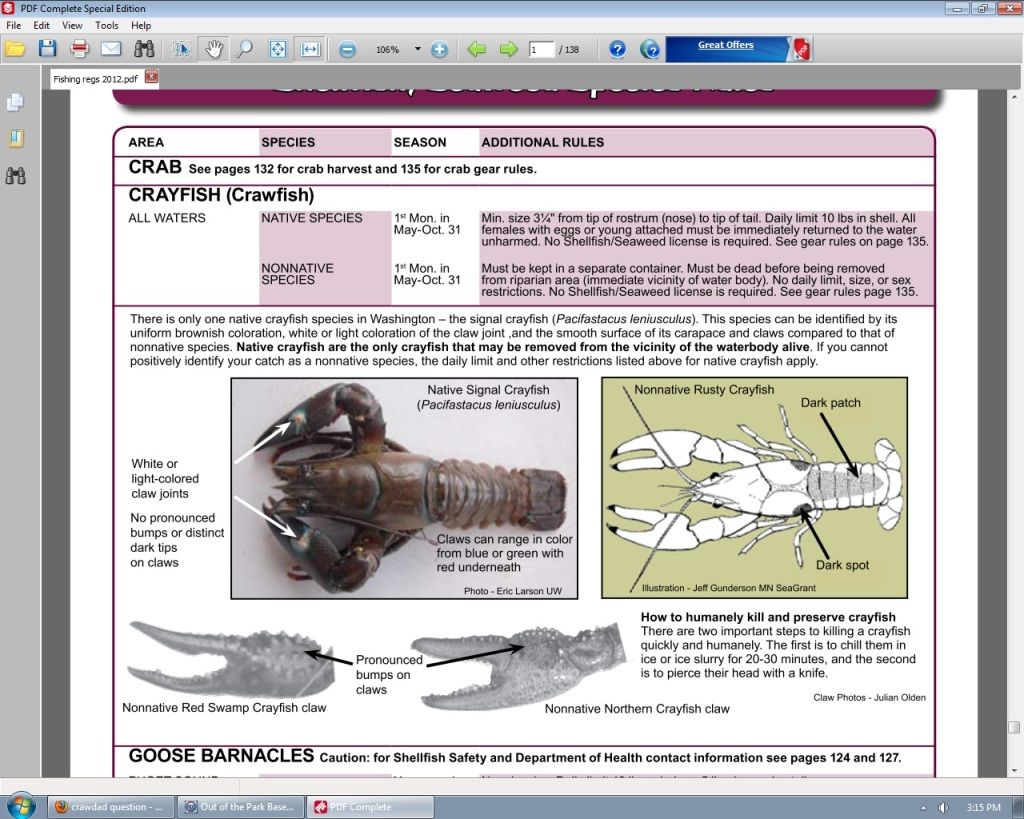Click the Nonnative Rusty Crayfish illustration
Viewport: 1024px width, 819px height.
754,487
